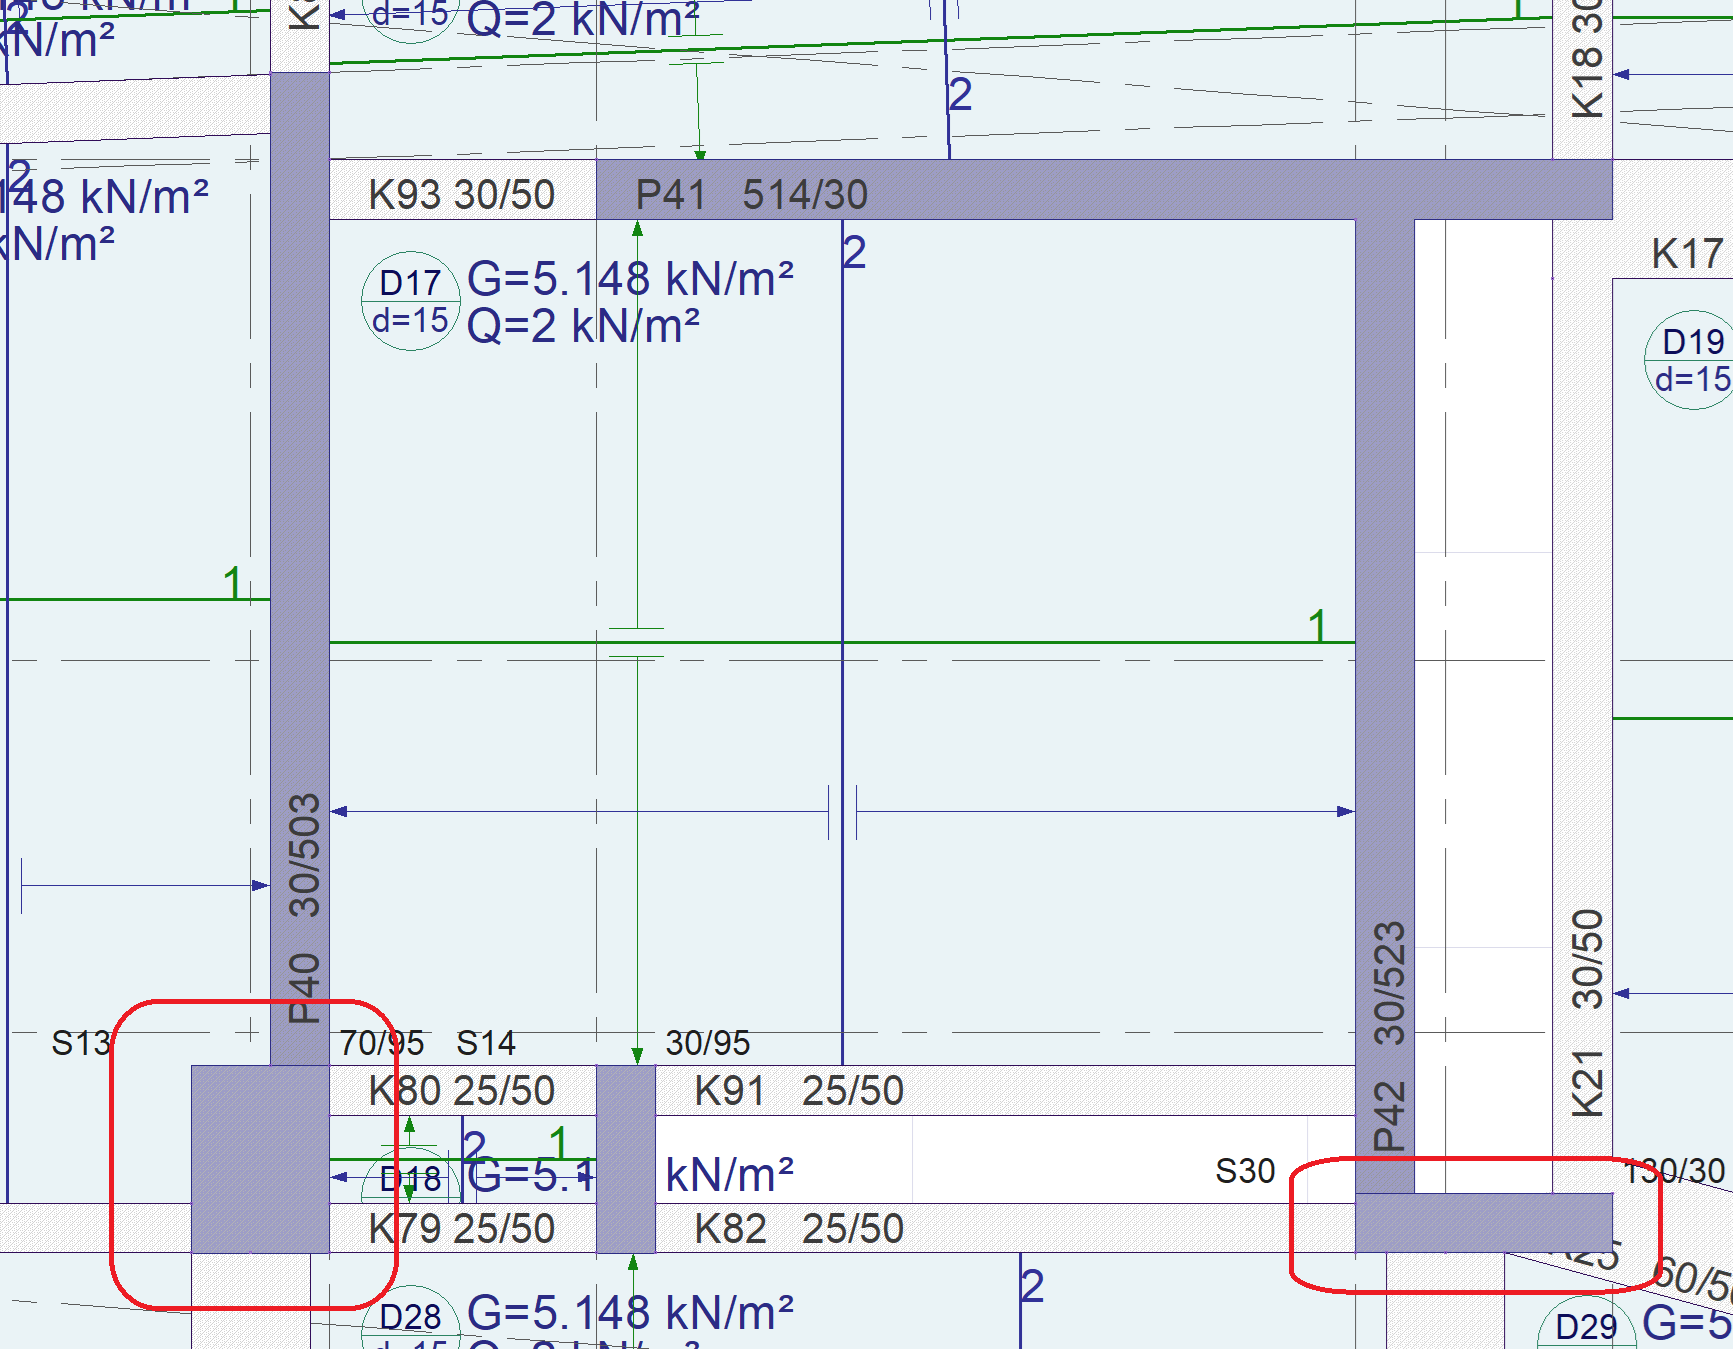Click the P42 30/523 vertical wall label
This screenshot has height=1349, width=1733.
click(x=1389, y=1036)
